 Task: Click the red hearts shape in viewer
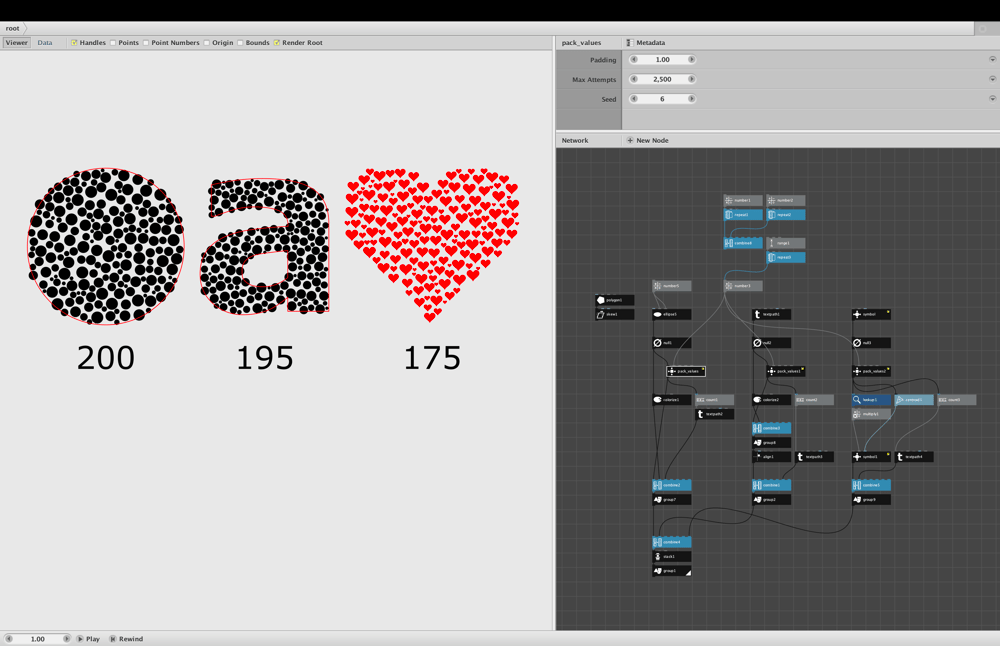tap(432, 245)
